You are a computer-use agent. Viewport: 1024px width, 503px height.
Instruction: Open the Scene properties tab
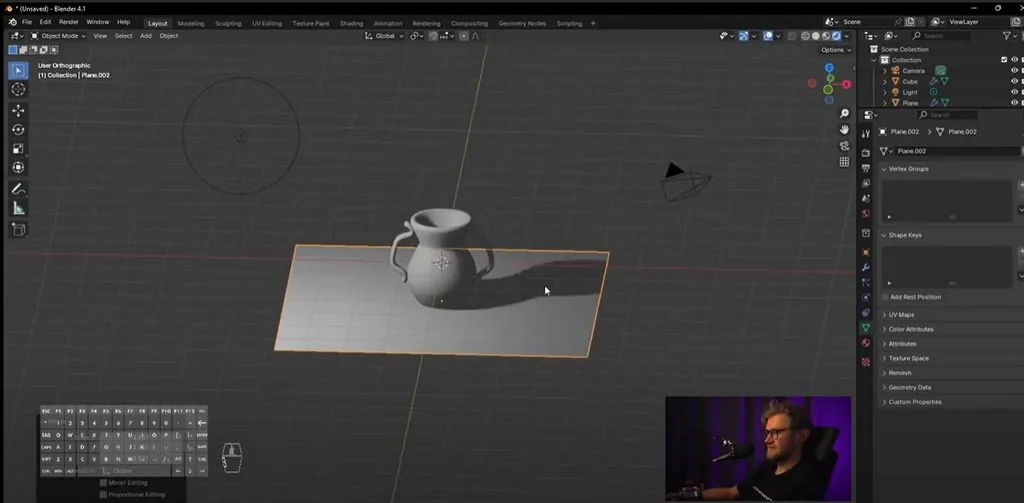[866, 198]
